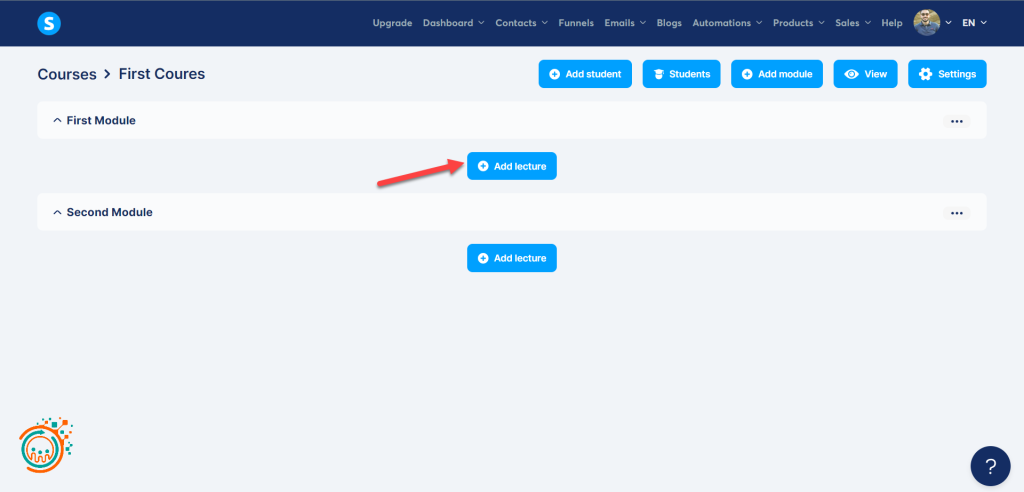The image size is (1024, 492).
Task: Add lecture to First Module
Action: pyautogui.click(x=511, y=166)
